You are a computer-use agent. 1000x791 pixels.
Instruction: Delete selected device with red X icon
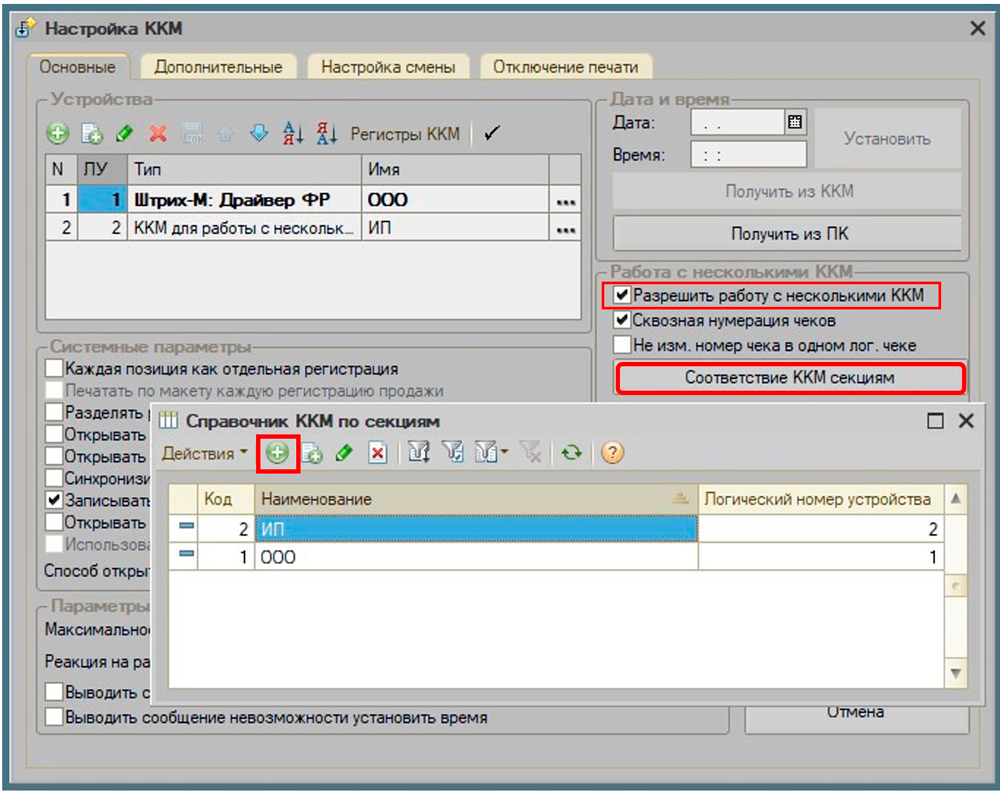point(158,133)
